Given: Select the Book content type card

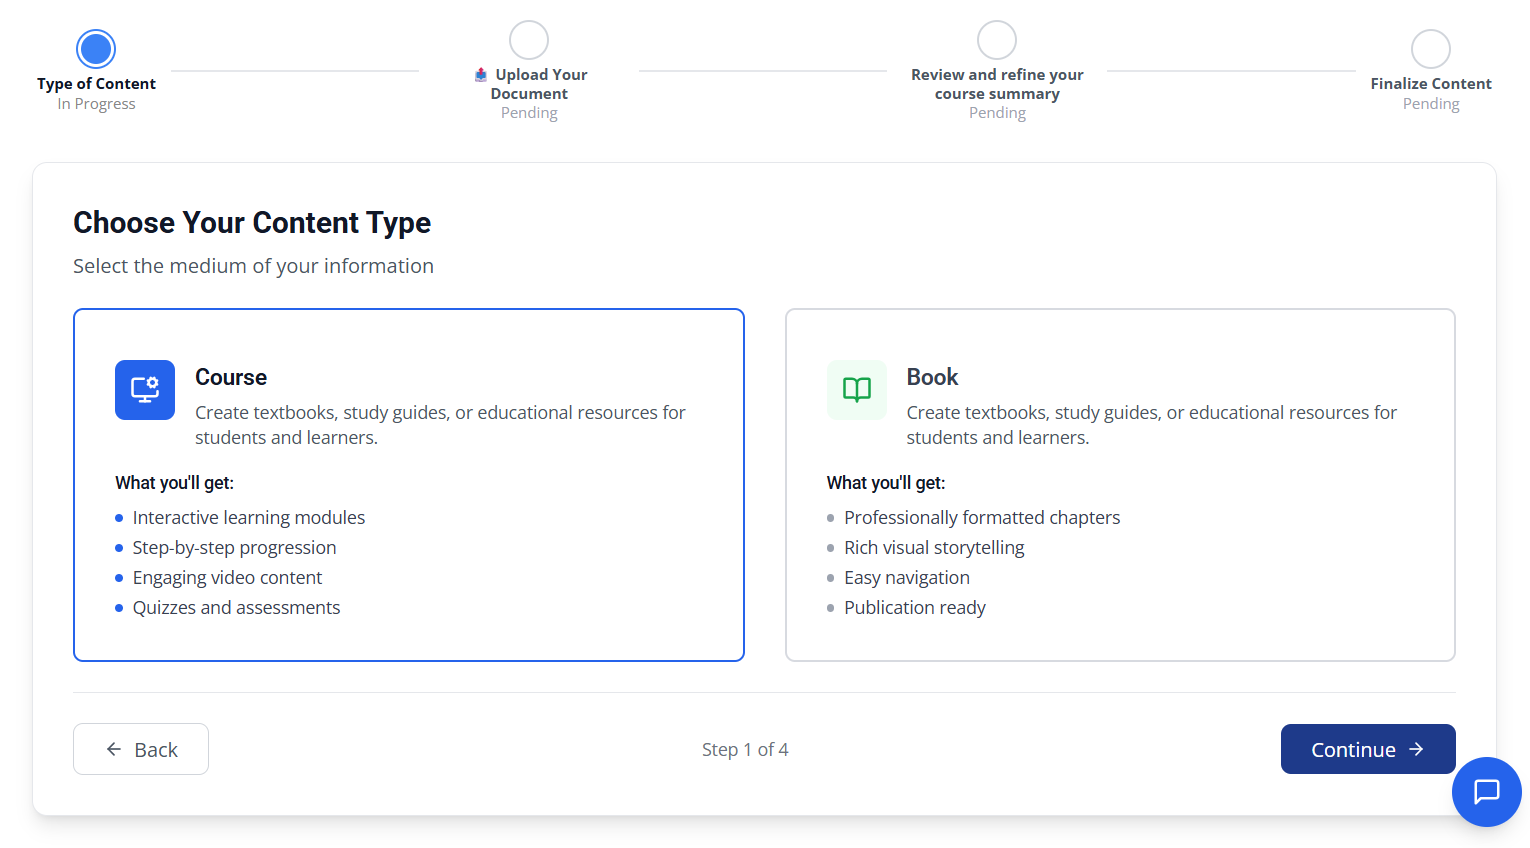Looking at the screenshot, I should point(1120,484).
